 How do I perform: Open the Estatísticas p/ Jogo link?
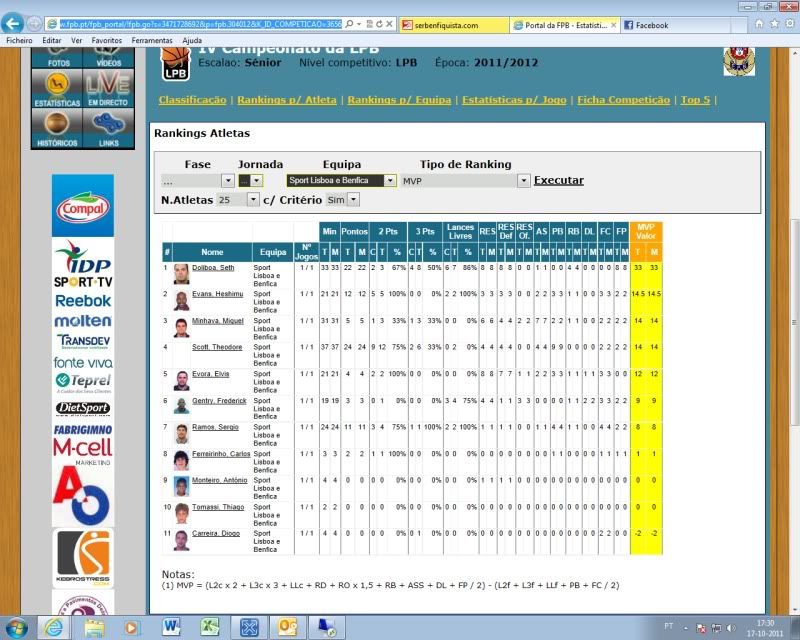point(514,100)
